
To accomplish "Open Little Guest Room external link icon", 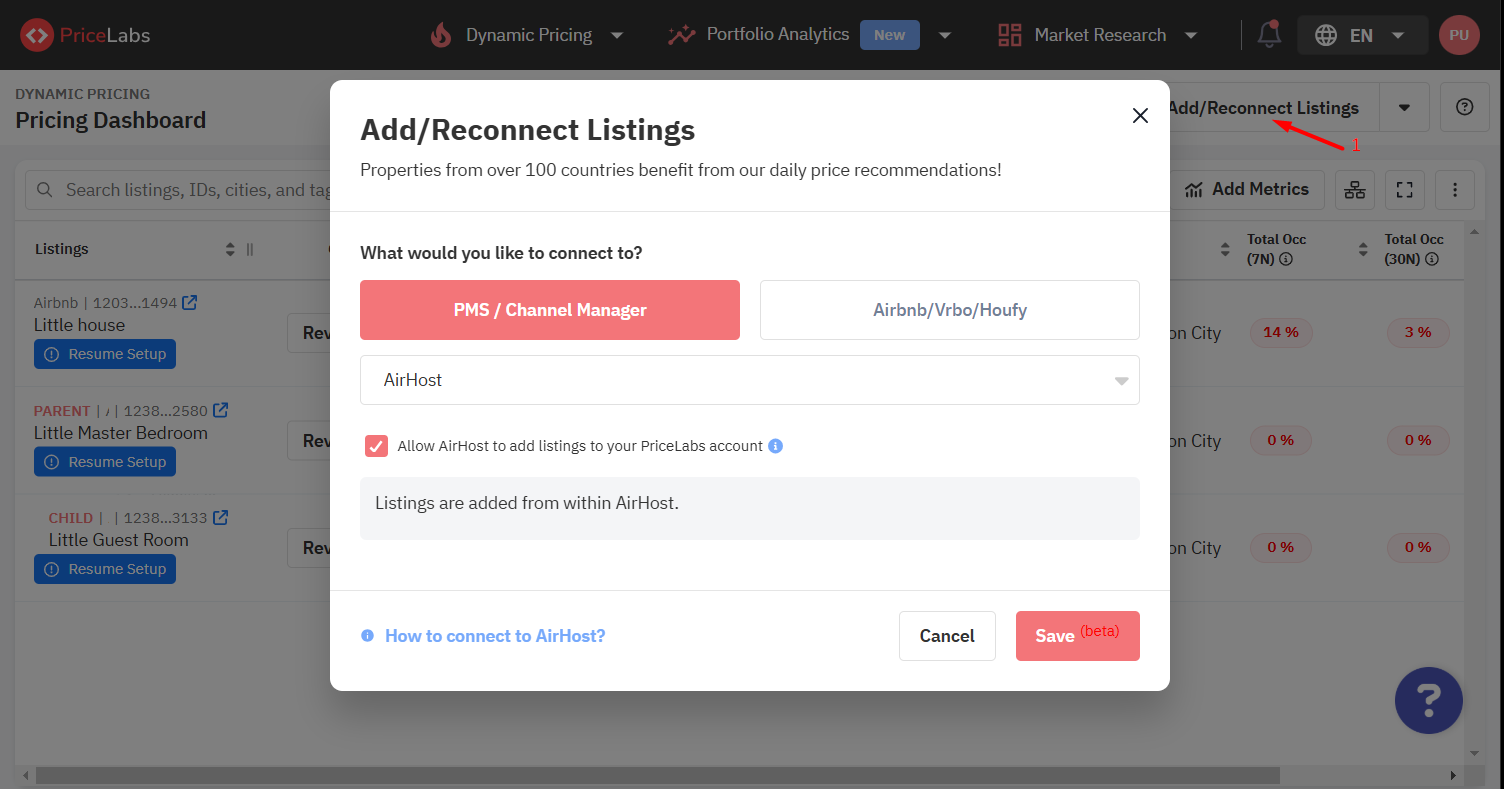I will (221, 518).
